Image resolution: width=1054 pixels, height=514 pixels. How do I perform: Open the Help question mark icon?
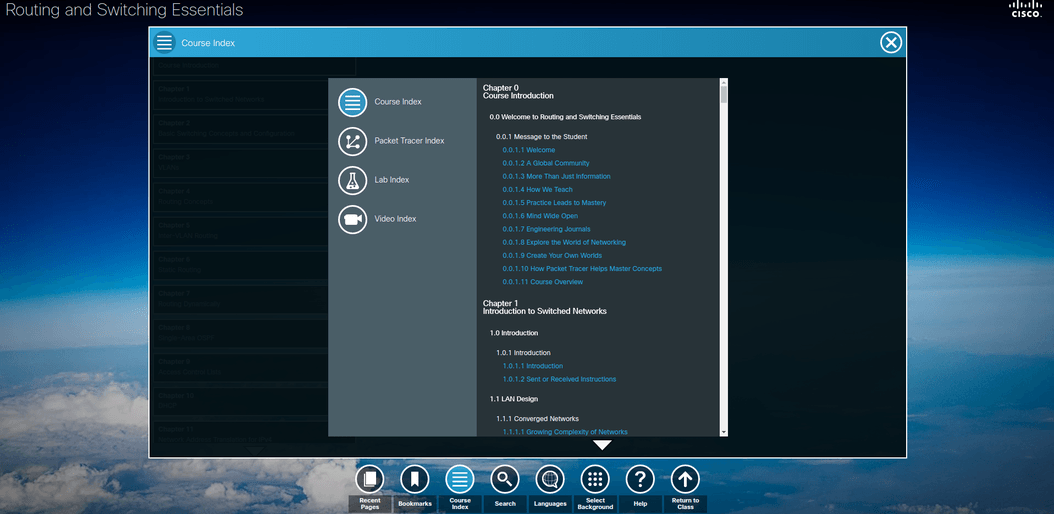[640, 480]
